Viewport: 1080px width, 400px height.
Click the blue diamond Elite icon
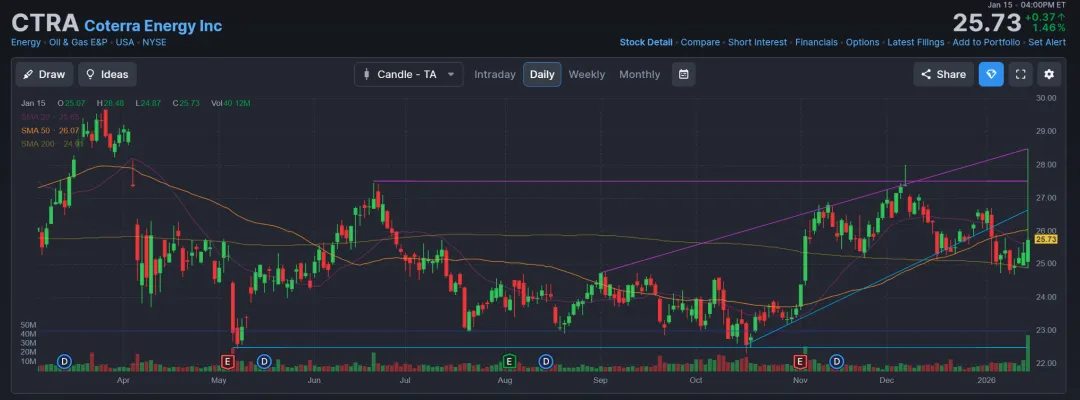pos(991,74)
